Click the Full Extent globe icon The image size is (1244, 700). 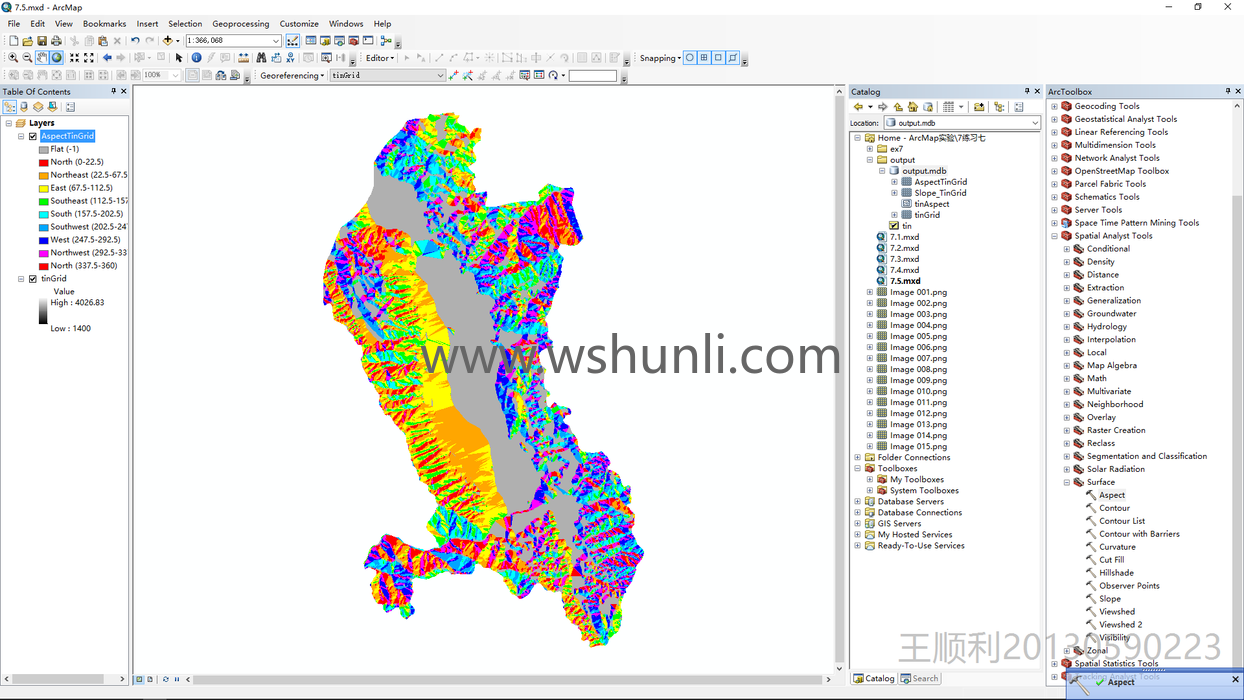[x=56, y=58]
